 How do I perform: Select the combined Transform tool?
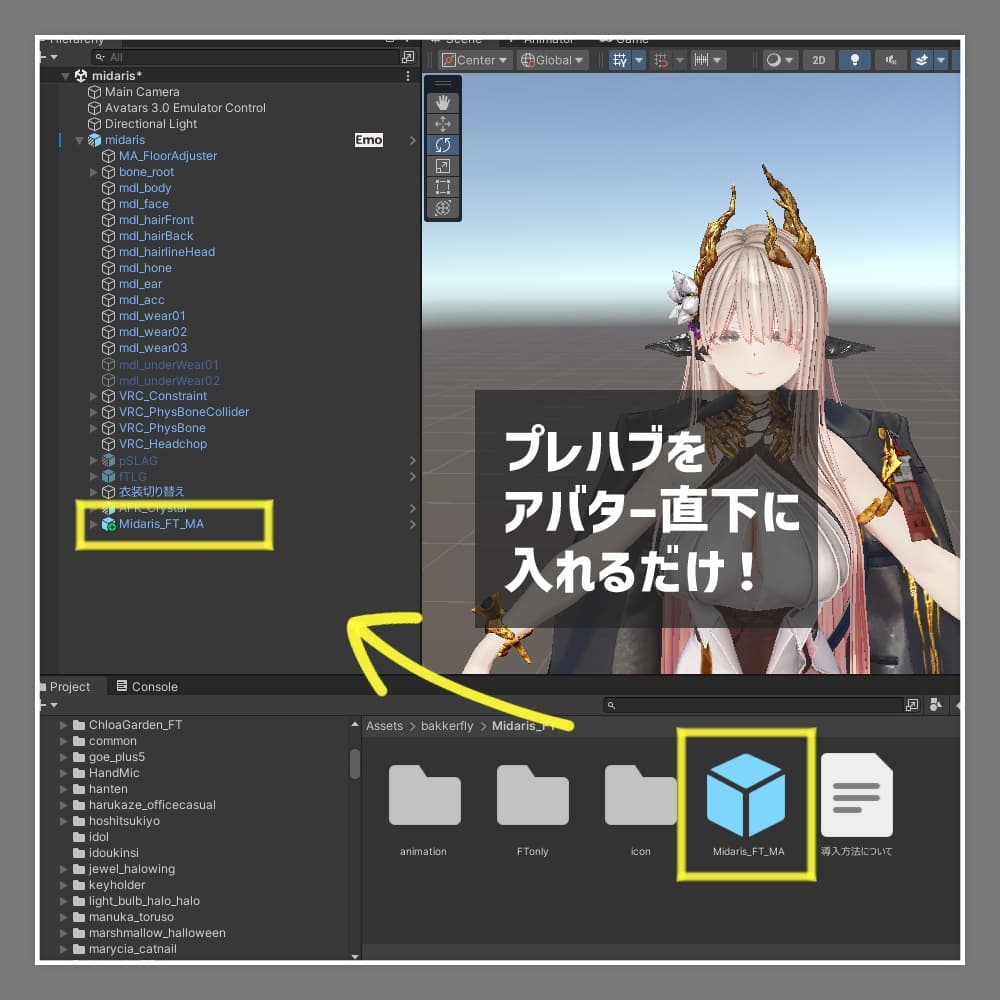pos(443,208)
